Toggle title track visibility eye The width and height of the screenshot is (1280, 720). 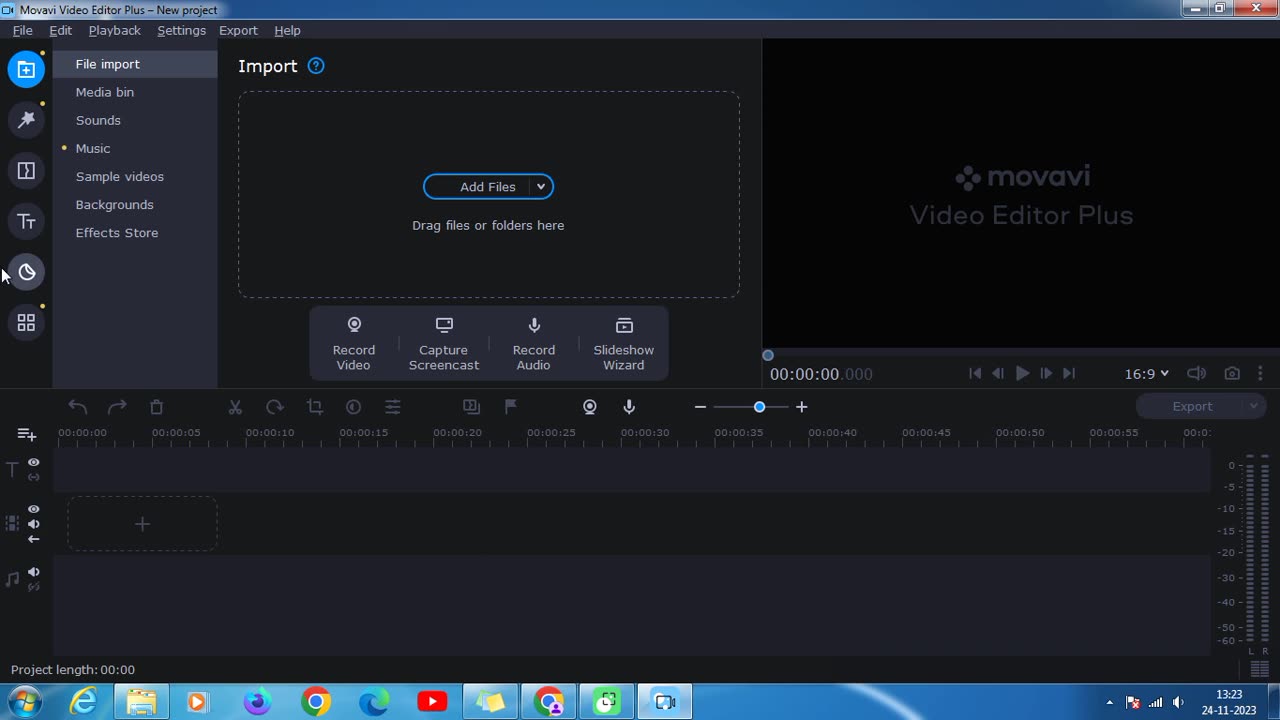point(34,462)
